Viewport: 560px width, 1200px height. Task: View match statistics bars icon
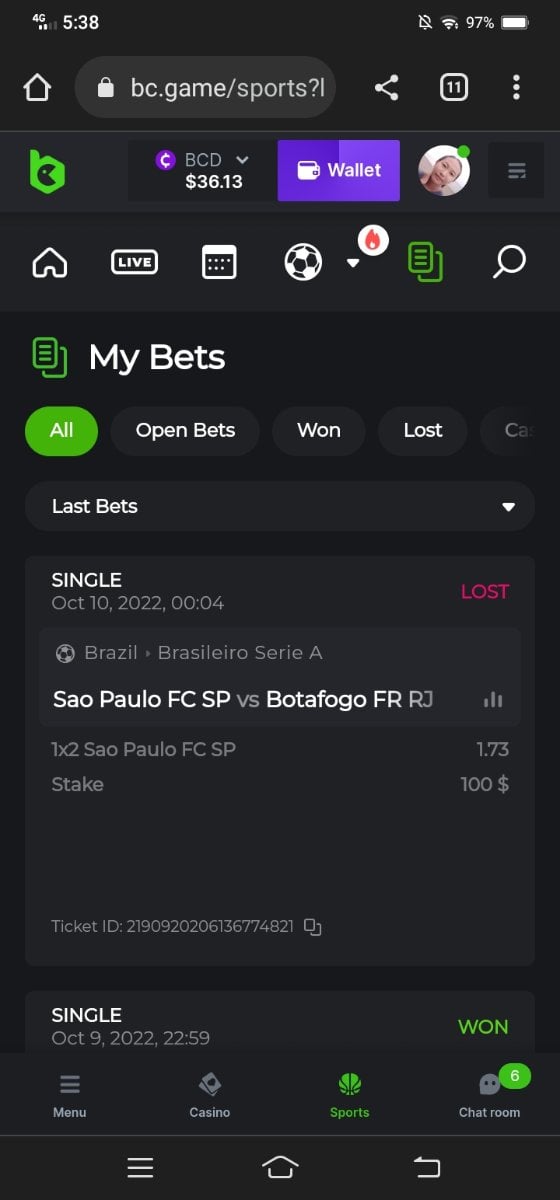493,700
